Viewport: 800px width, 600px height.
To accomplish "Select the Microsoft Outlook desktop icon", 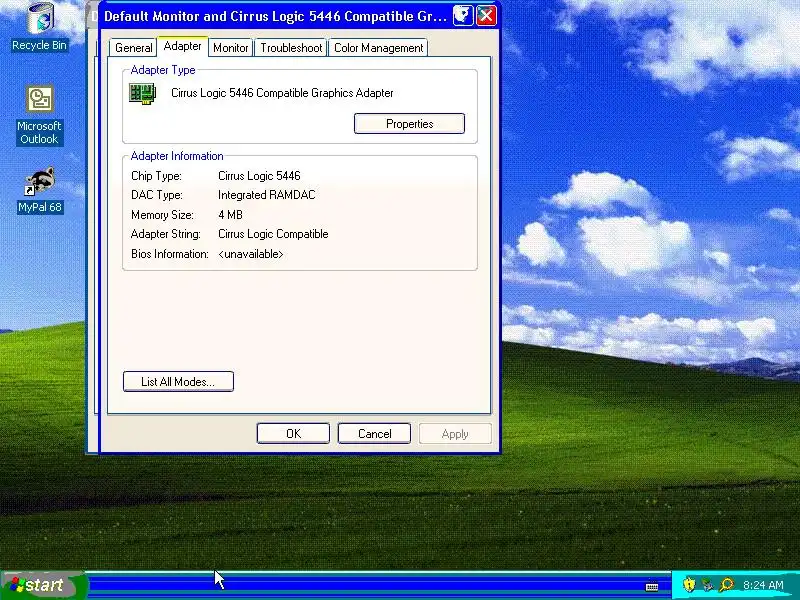I will [x=39, y=116].
